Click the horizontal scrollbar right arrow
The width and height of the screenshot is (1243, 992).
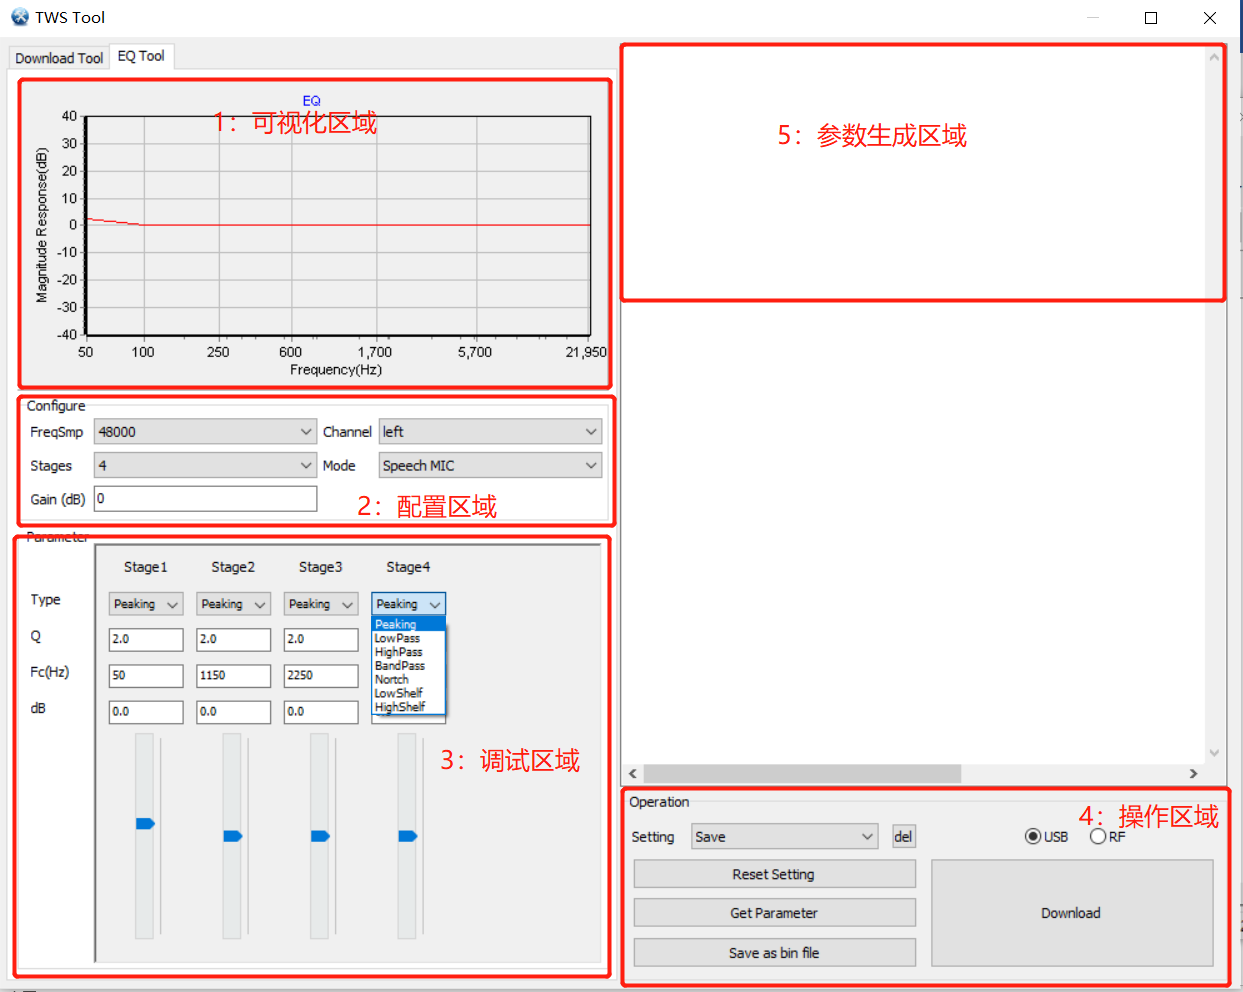[x=1193, y=774]
